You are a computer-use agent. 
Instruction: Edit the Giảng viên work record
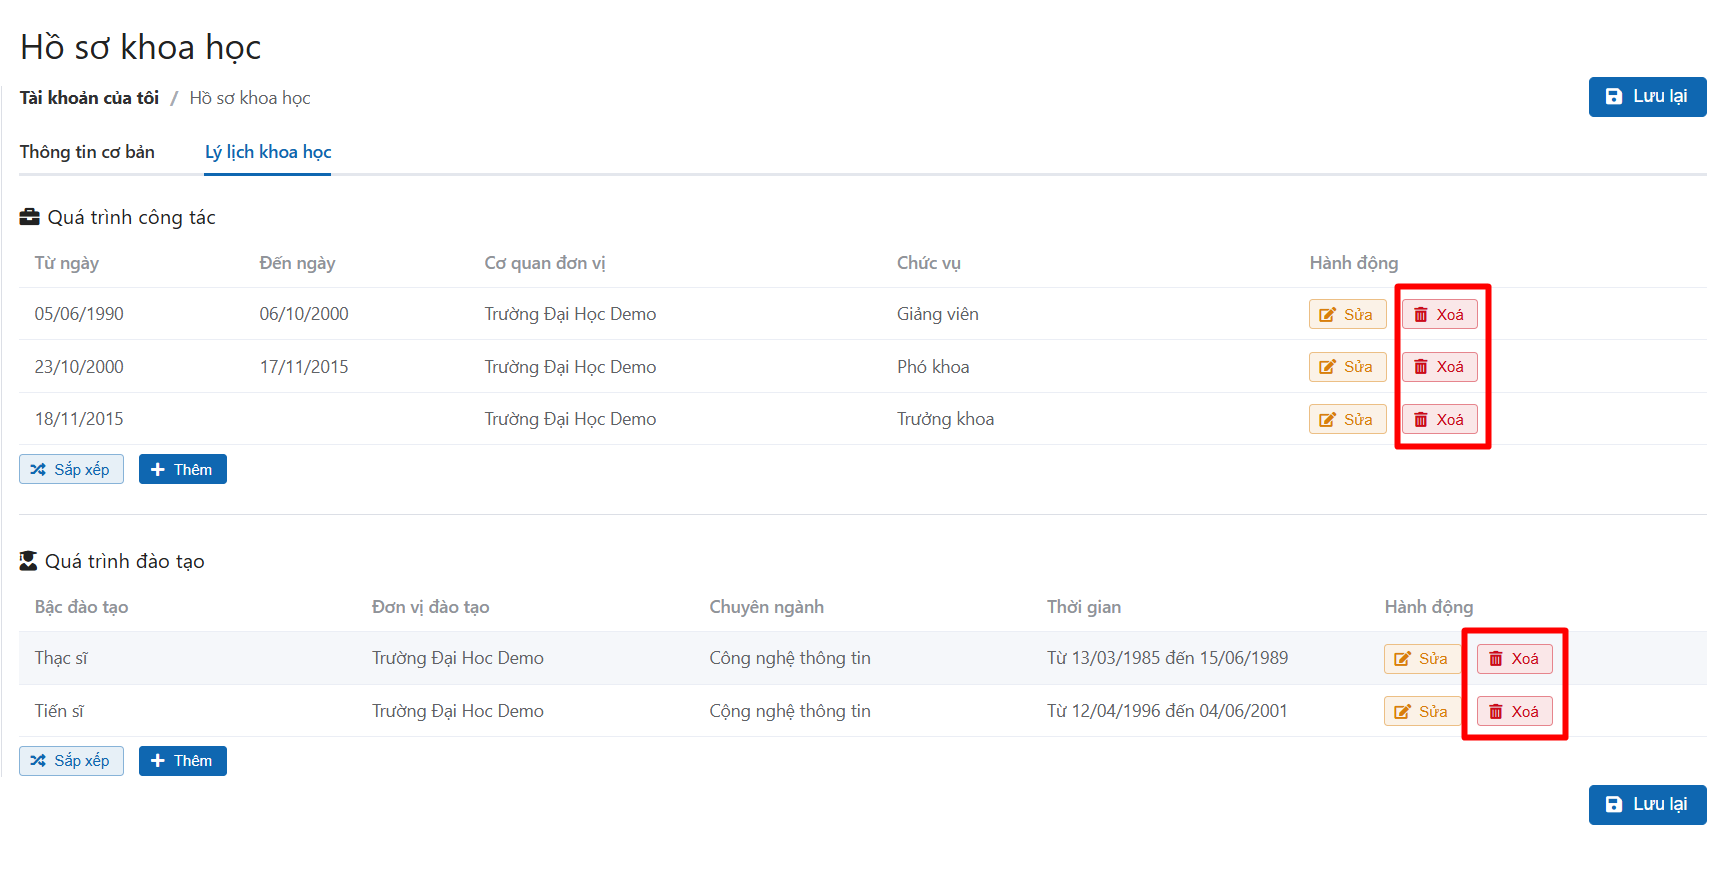[x=1346, y=314]
